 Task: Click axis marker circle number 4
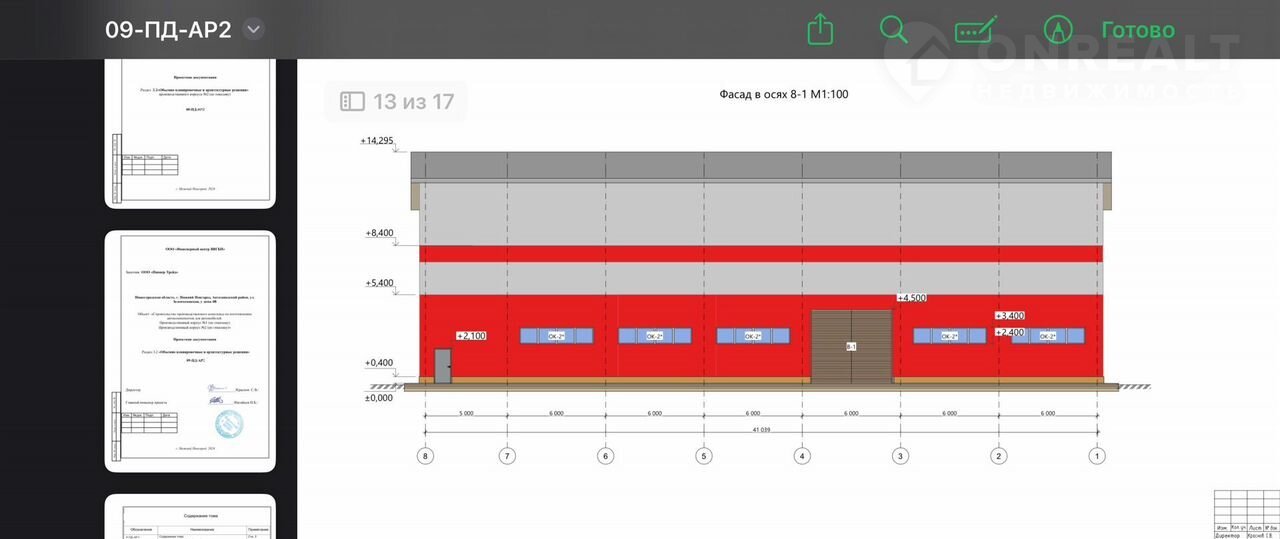coord(801,456)
